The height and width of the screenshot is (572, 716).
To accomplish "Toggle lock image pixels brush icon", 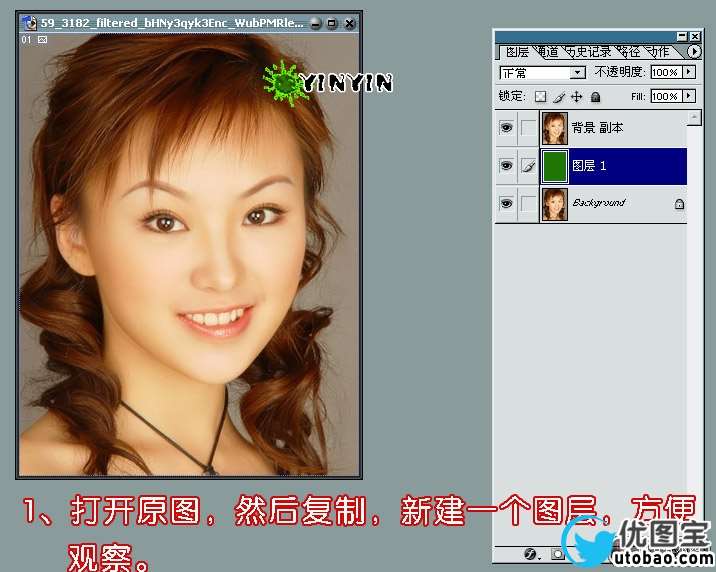I will pyautogui.click(x=559, y=97).
